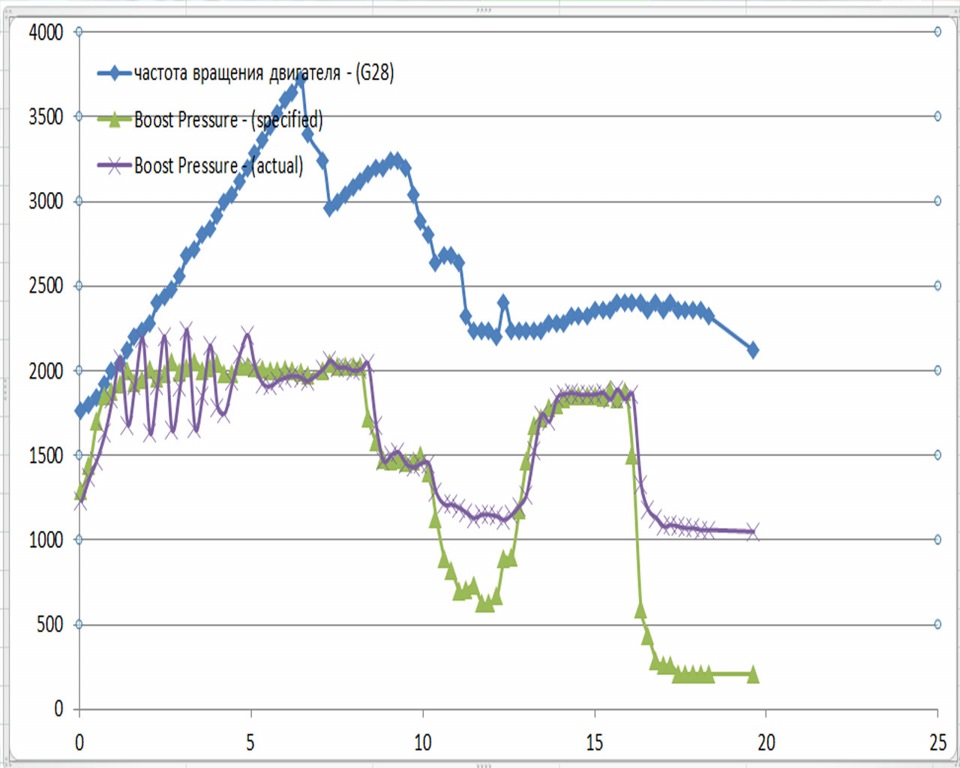This screenshot has width=960, height=768.
Task: Click the last green triangle marker of specified boost
Action: point(752,675)
